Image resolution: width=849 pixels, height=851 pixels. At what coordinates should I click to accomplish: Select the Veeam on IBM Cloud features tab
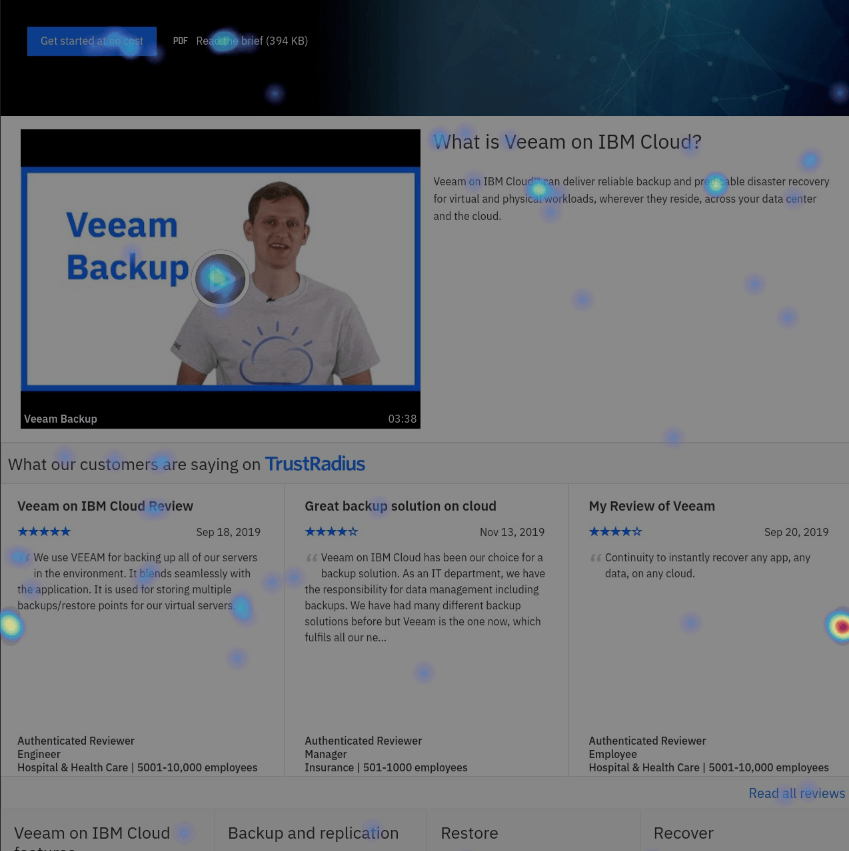(107, 833)
